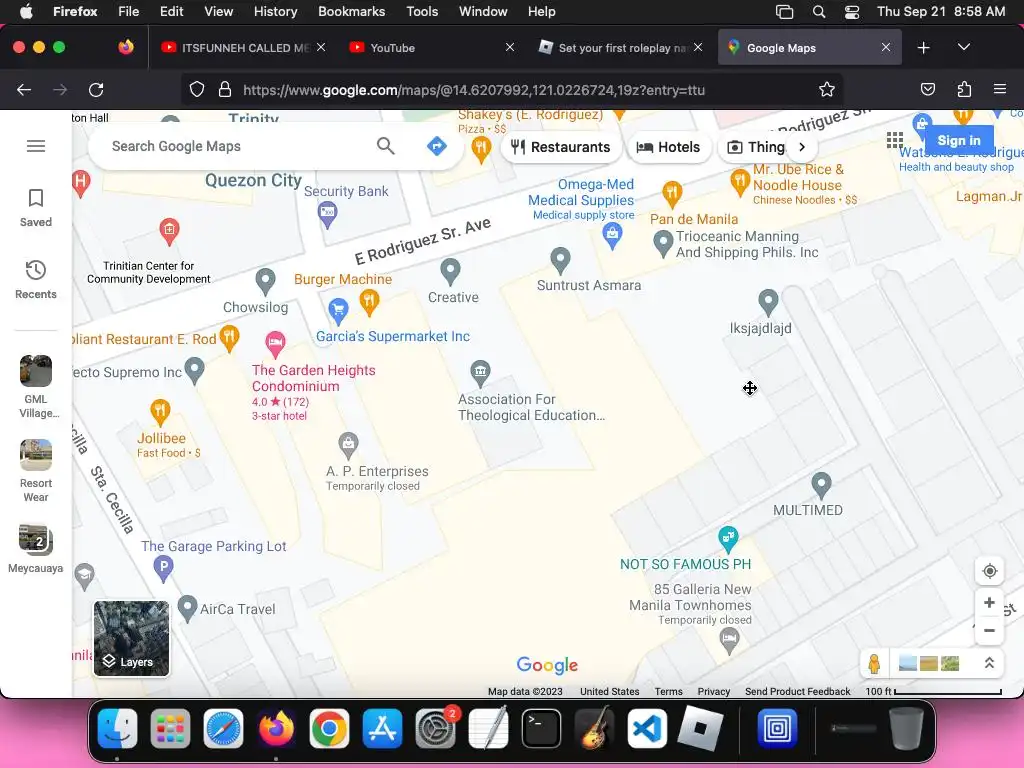Screen dimensions: 1024x768
Task: Center map on your location
Action: (x=989, y=571)
